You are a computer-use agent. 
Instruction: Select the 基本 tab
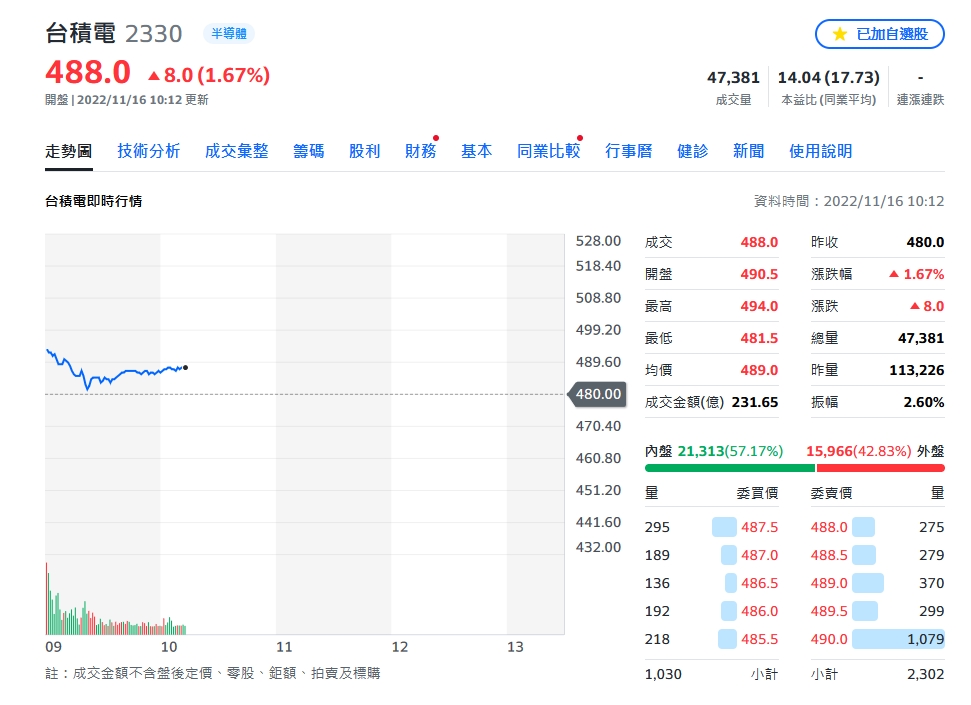click(476, 151)
